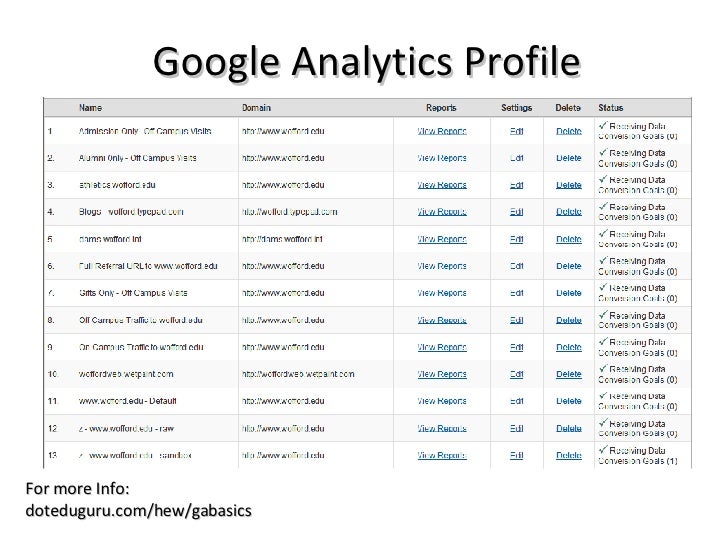Edit the On Campus Traffic profile
728x546 pixels.
(x=517, y=347)
